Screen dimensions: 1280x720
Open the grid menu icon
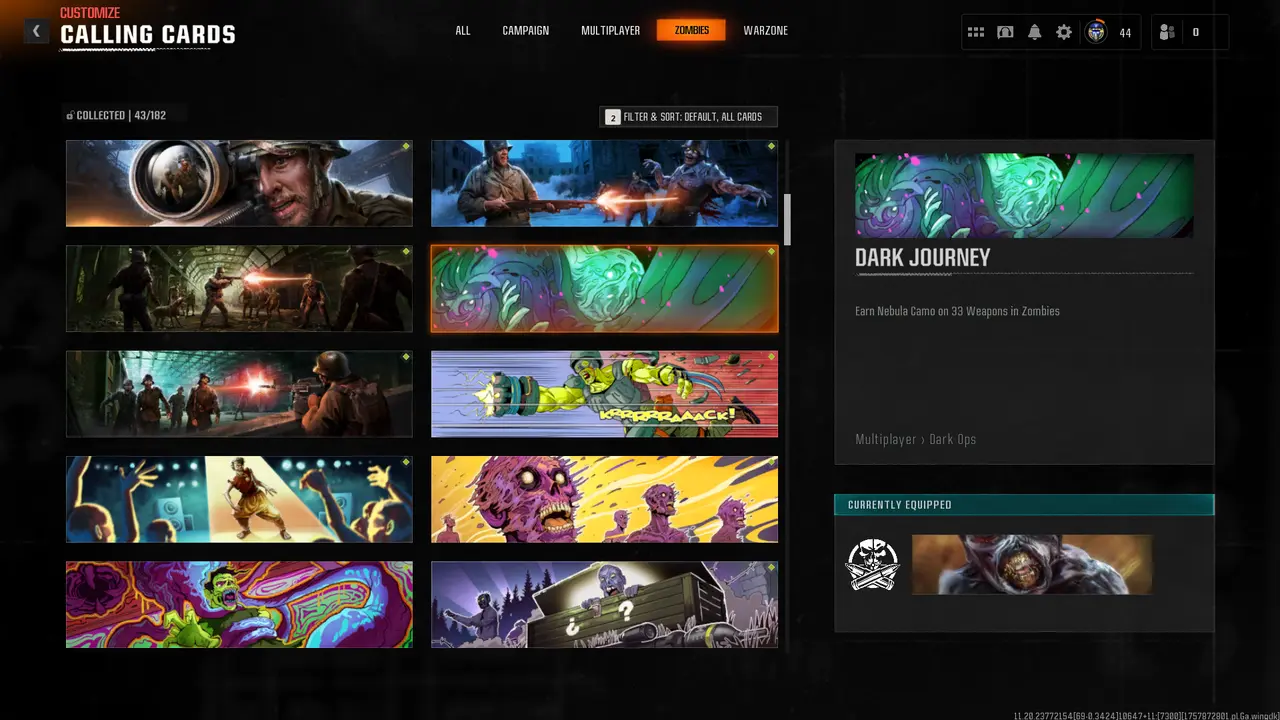click(976, 32)
